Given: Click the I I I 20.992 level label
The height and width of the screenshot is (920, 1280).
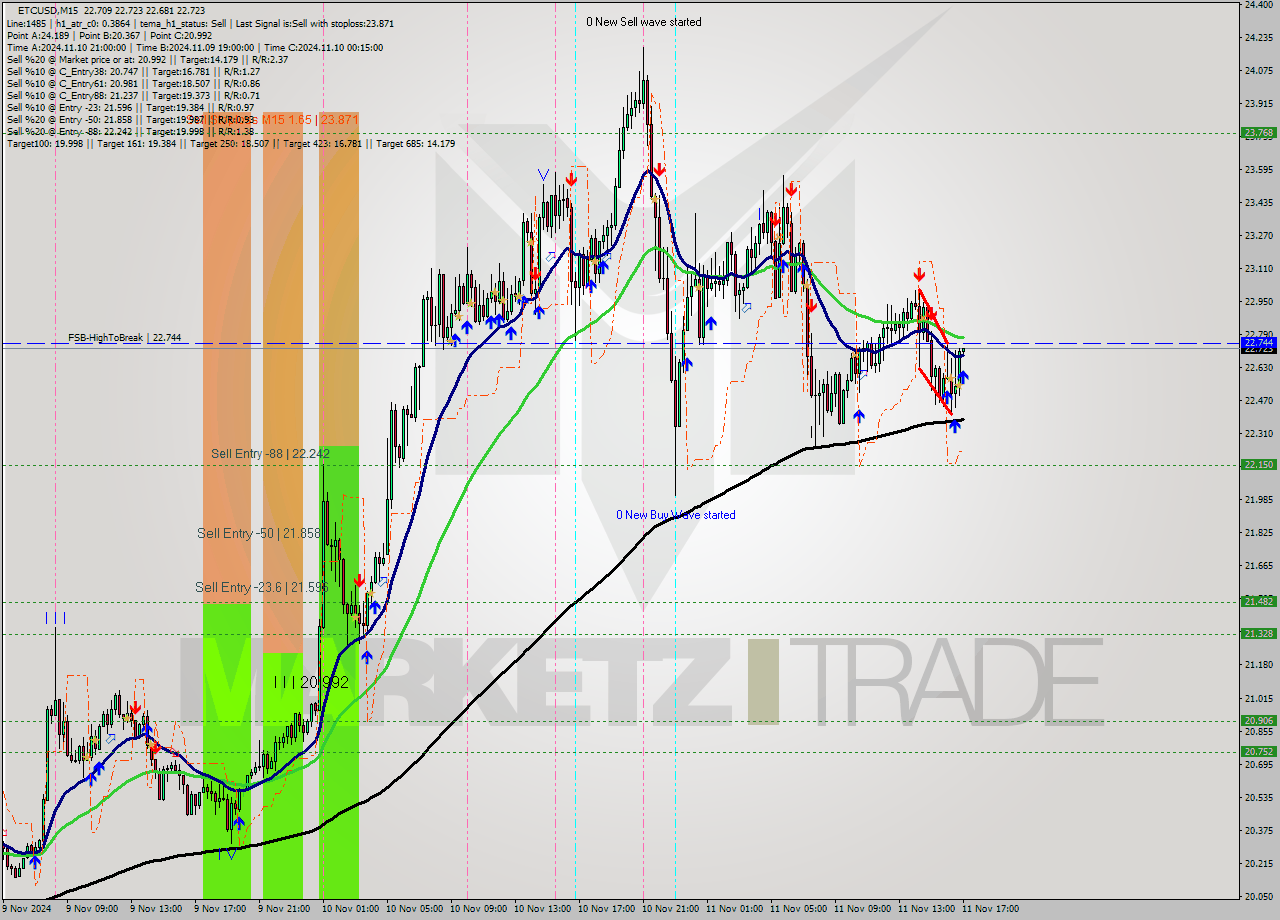Looking at the screenshot, I should [x=311, y=682].
